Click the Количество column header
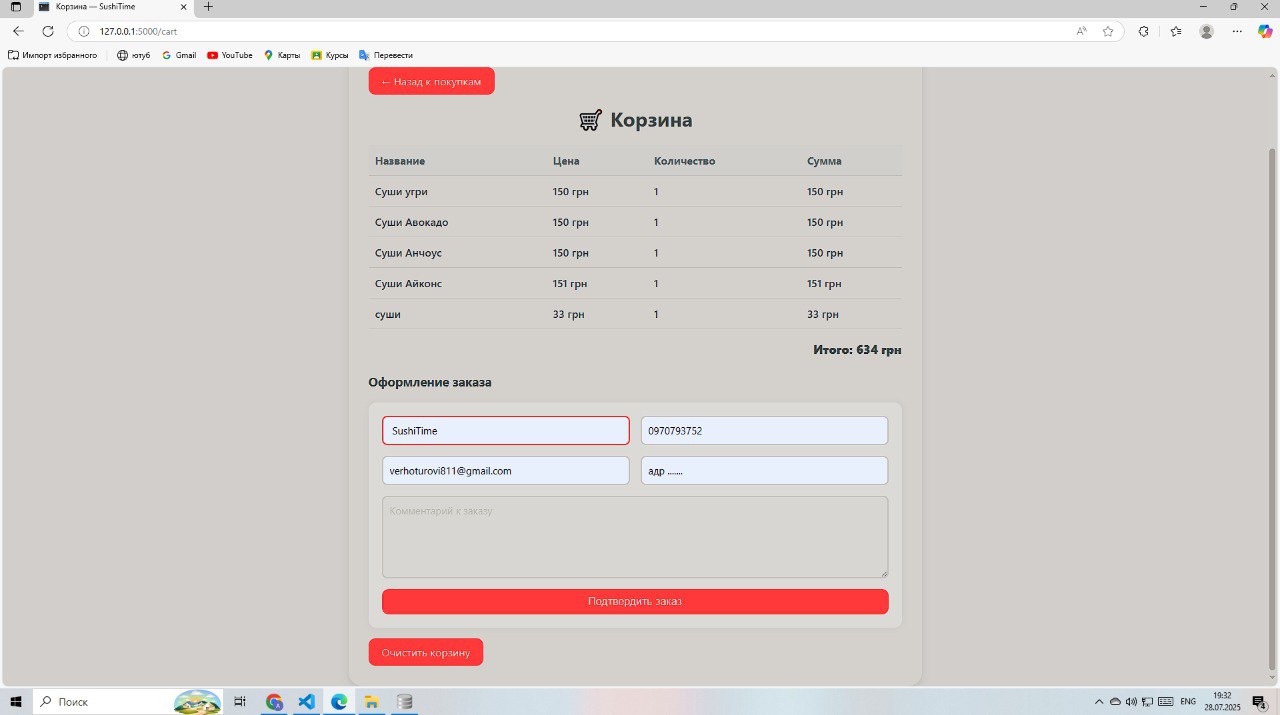Viewport: 1280px width, 715px height. coord(684,161)
